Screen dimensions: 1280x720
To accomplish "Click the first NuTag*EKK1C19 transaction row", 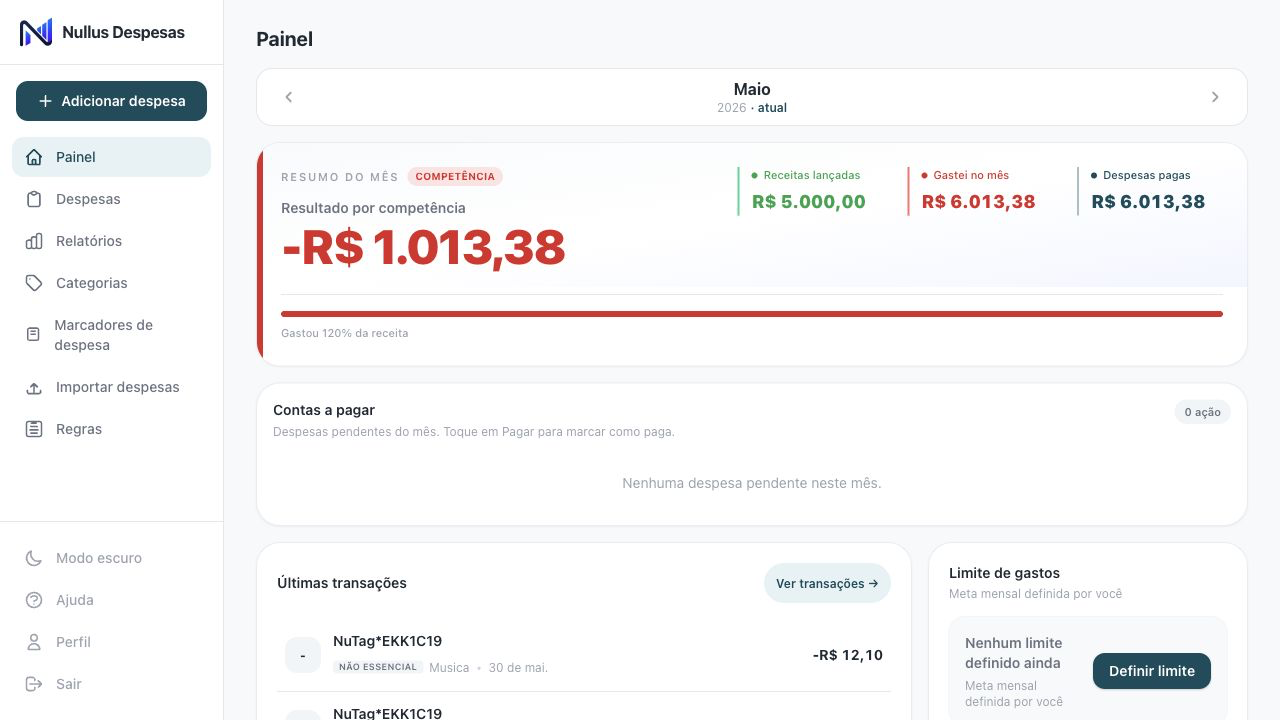I will pyautogui.click(x=584, y=655).
